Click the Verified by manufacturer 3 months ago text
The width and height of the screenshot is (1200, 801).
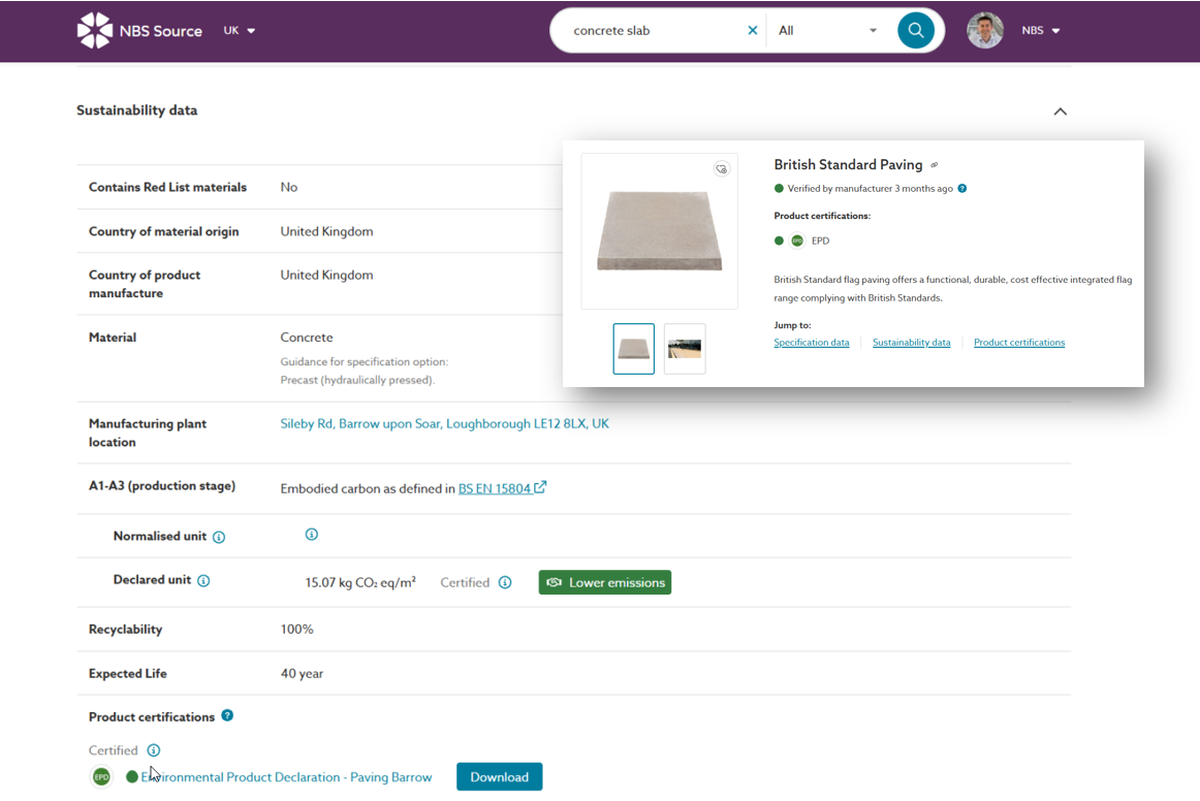[870, 188]
